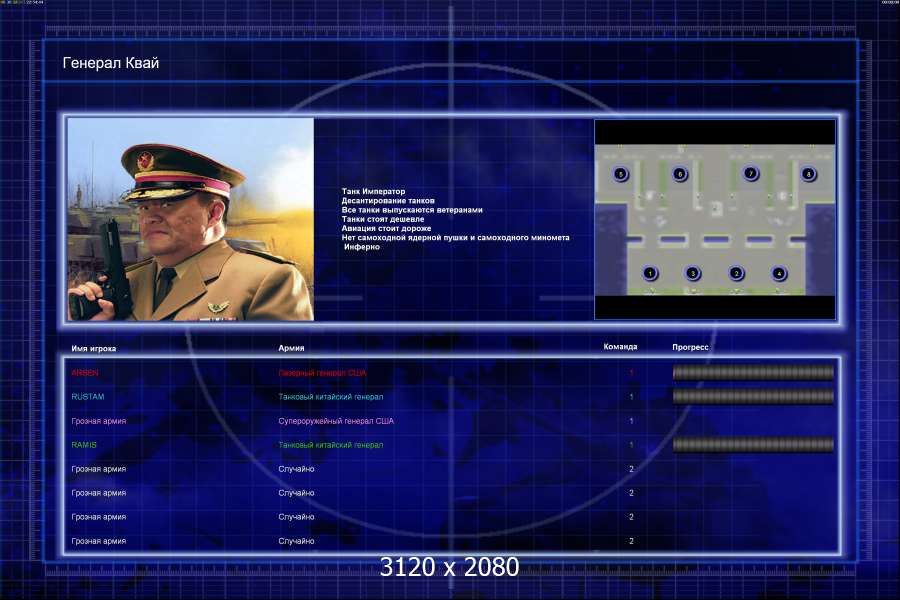900x600 pixels.
Task: Click RUSTAM's loading progress bar
Action: tap(753, 396)
